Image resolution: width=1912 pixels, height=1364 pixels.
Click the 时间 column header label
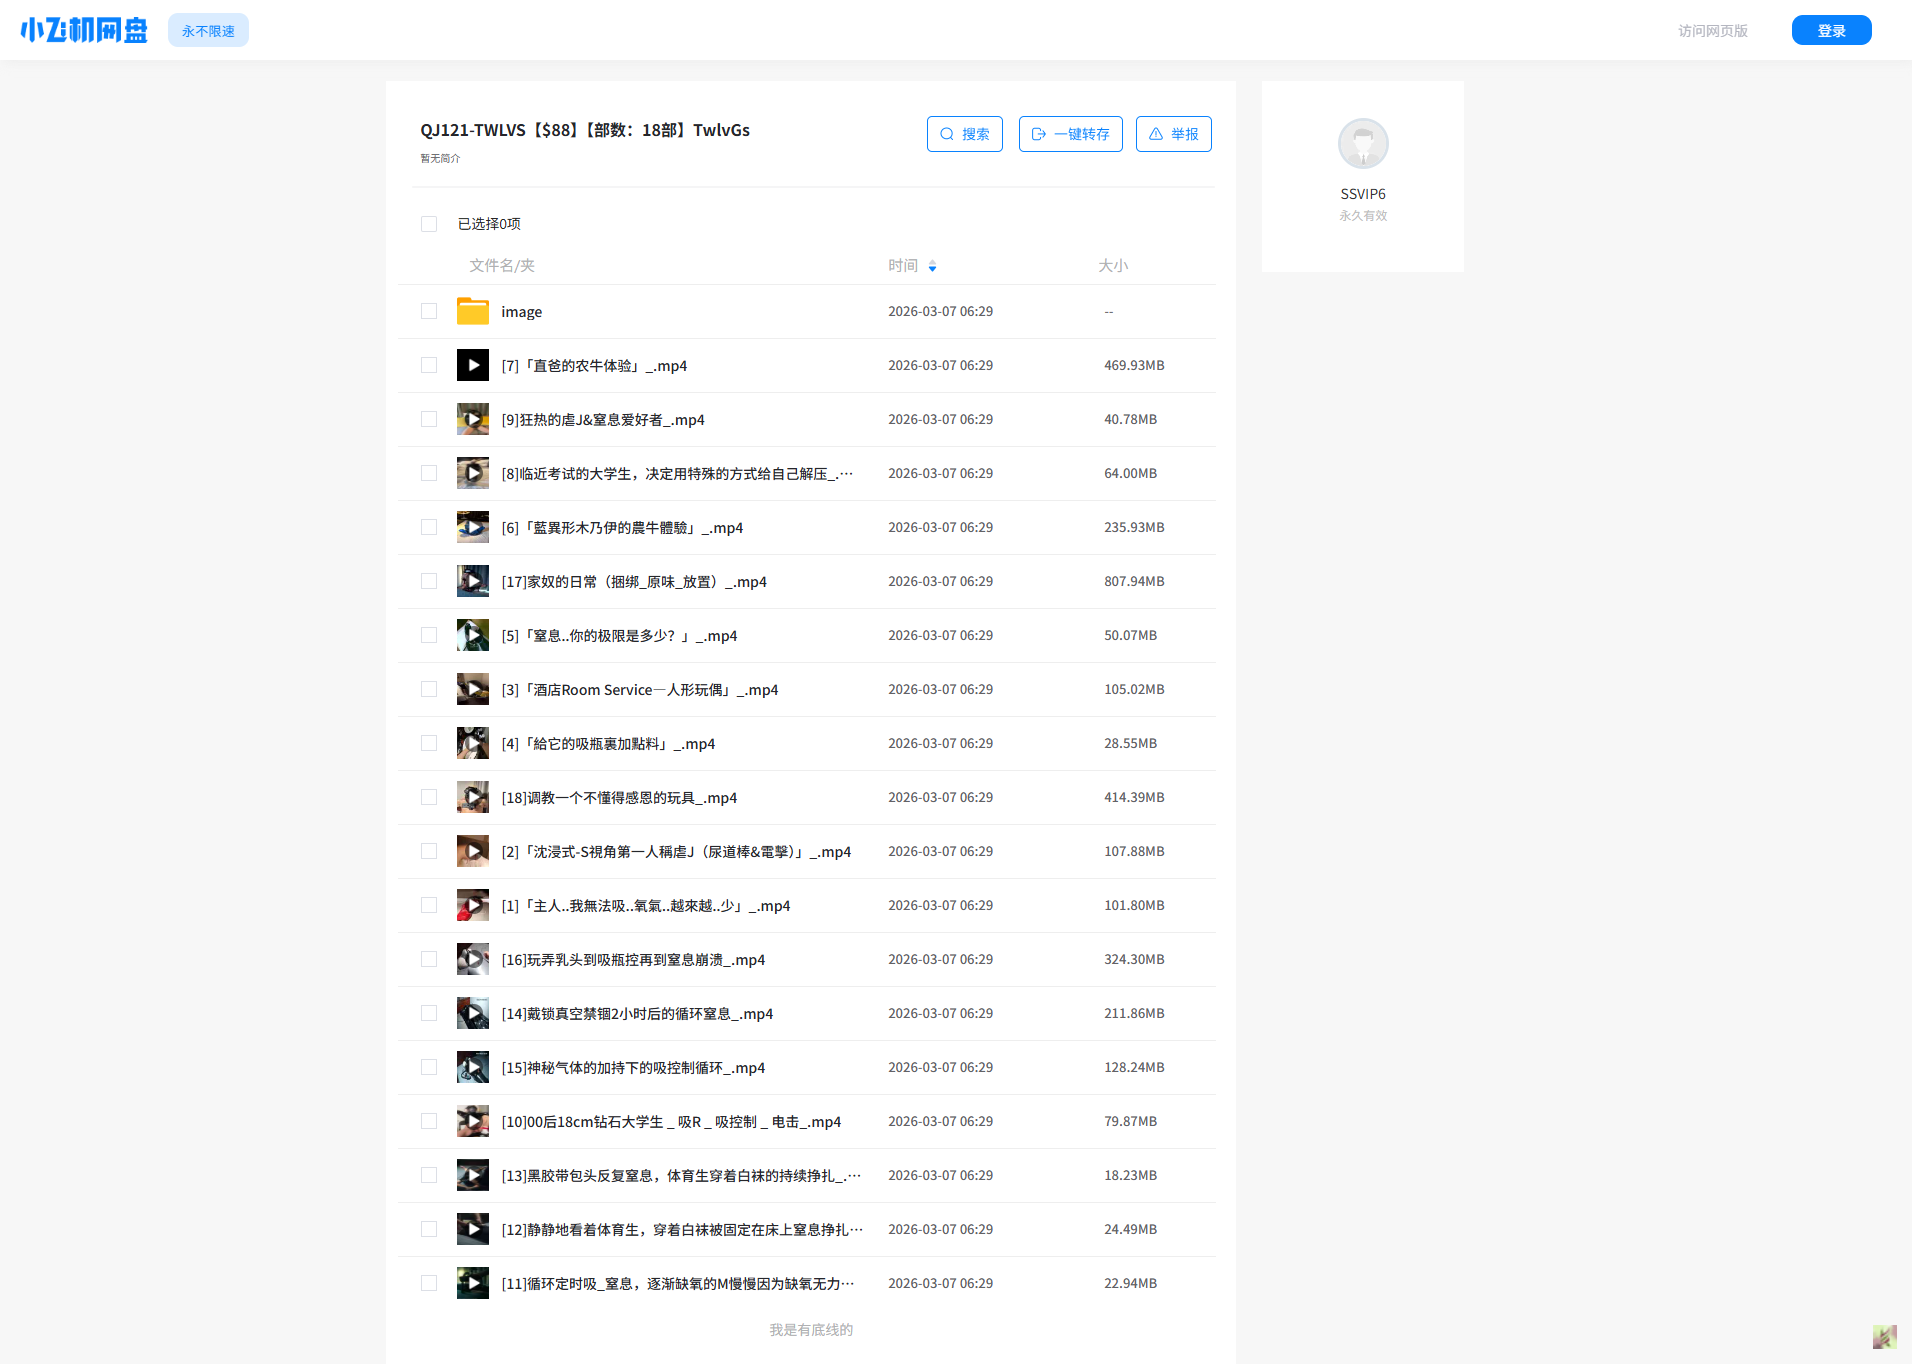click(x=902, y=265)
